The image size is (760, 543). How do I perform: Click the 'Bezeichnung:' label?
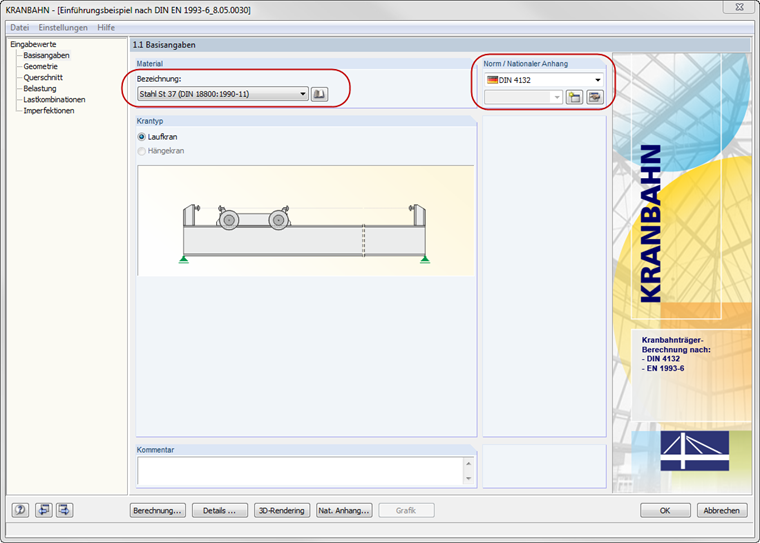(159, 79)
